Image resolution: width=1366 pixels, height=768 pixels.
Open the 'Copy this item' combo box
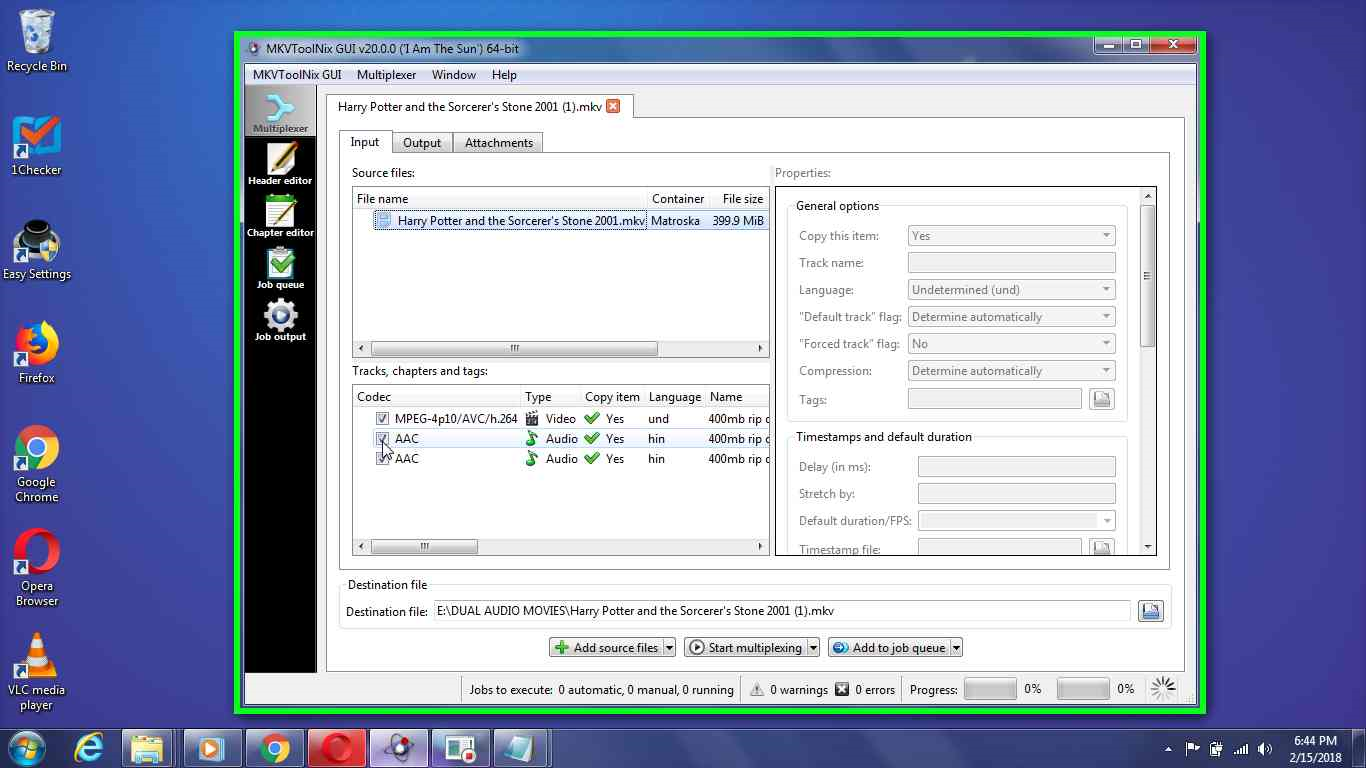1011,236
